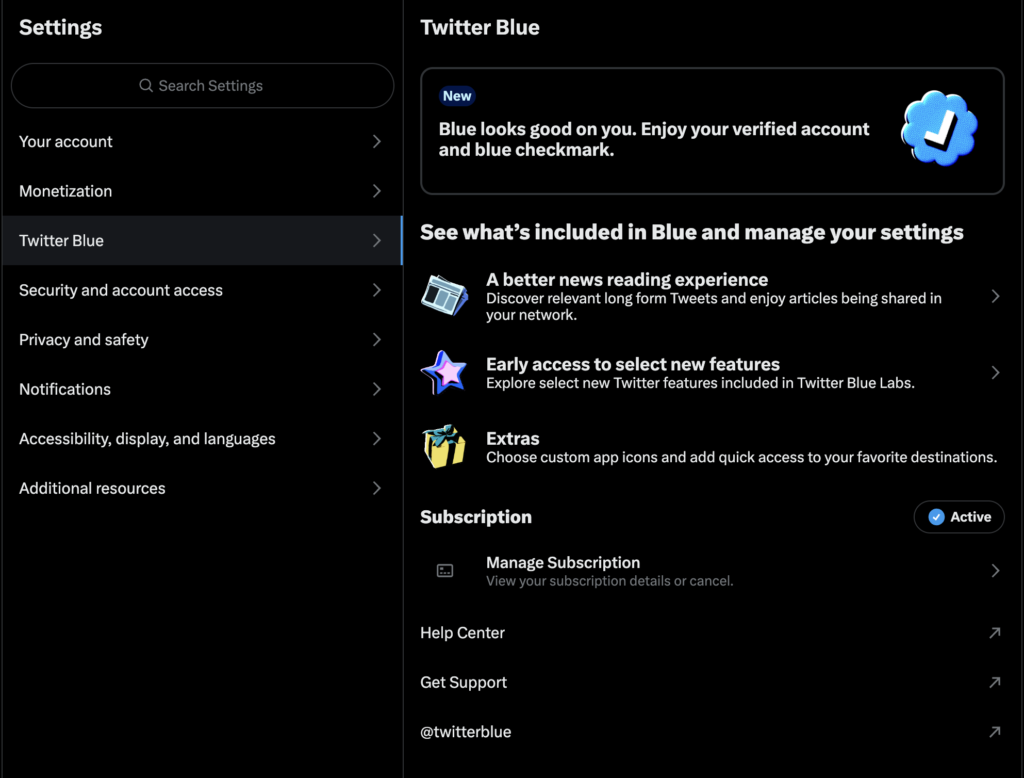The height and width of the screenshot is (778, 1024).
Task: Open Accessibility, display, and languages
Action: 147,439
